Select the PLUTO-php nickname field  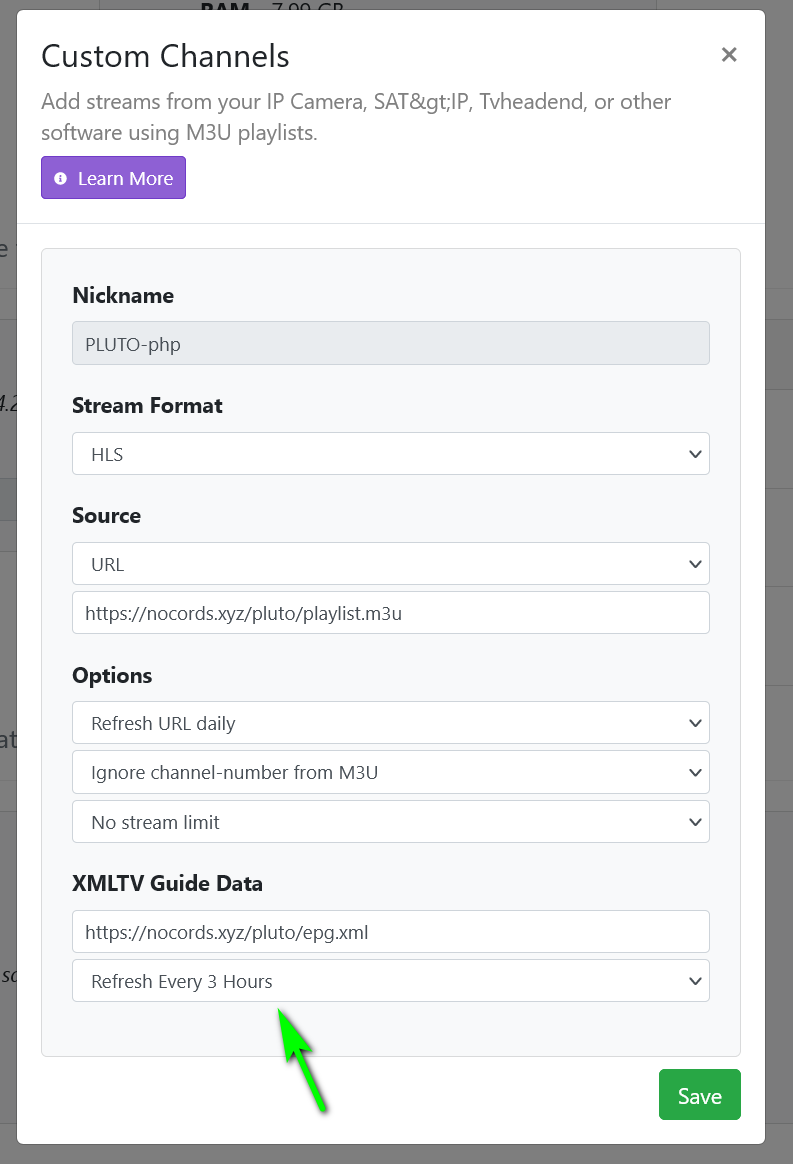tap(390, 343)
